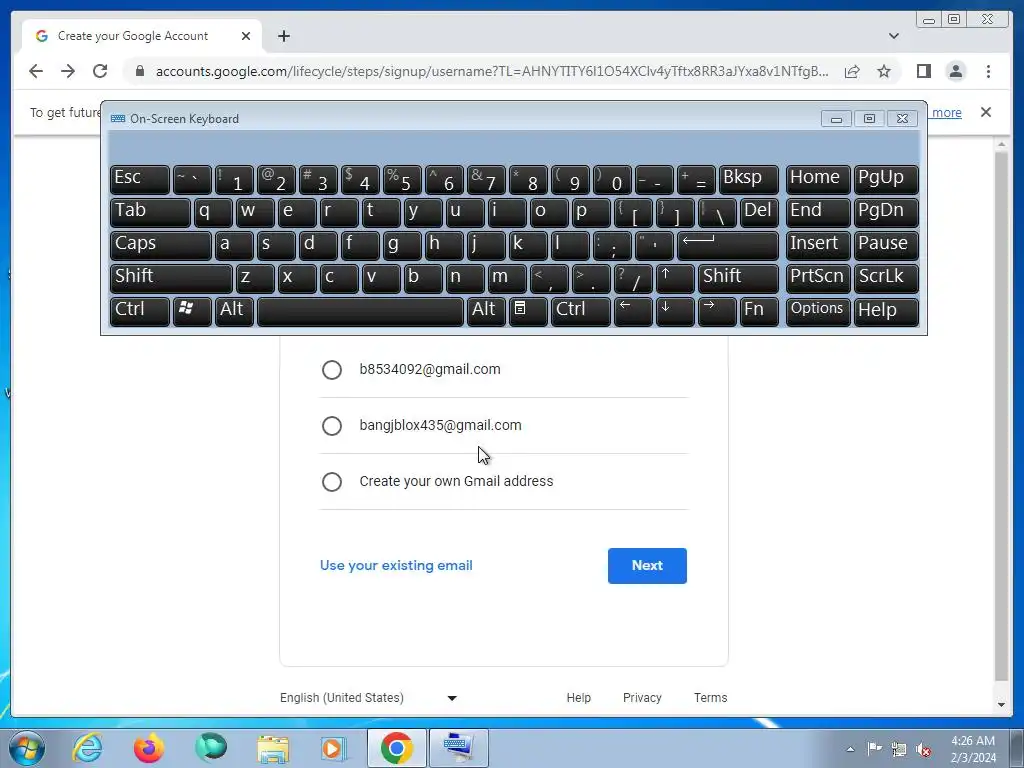Show hidden tray icons arrow

click(x=850, y=749)
